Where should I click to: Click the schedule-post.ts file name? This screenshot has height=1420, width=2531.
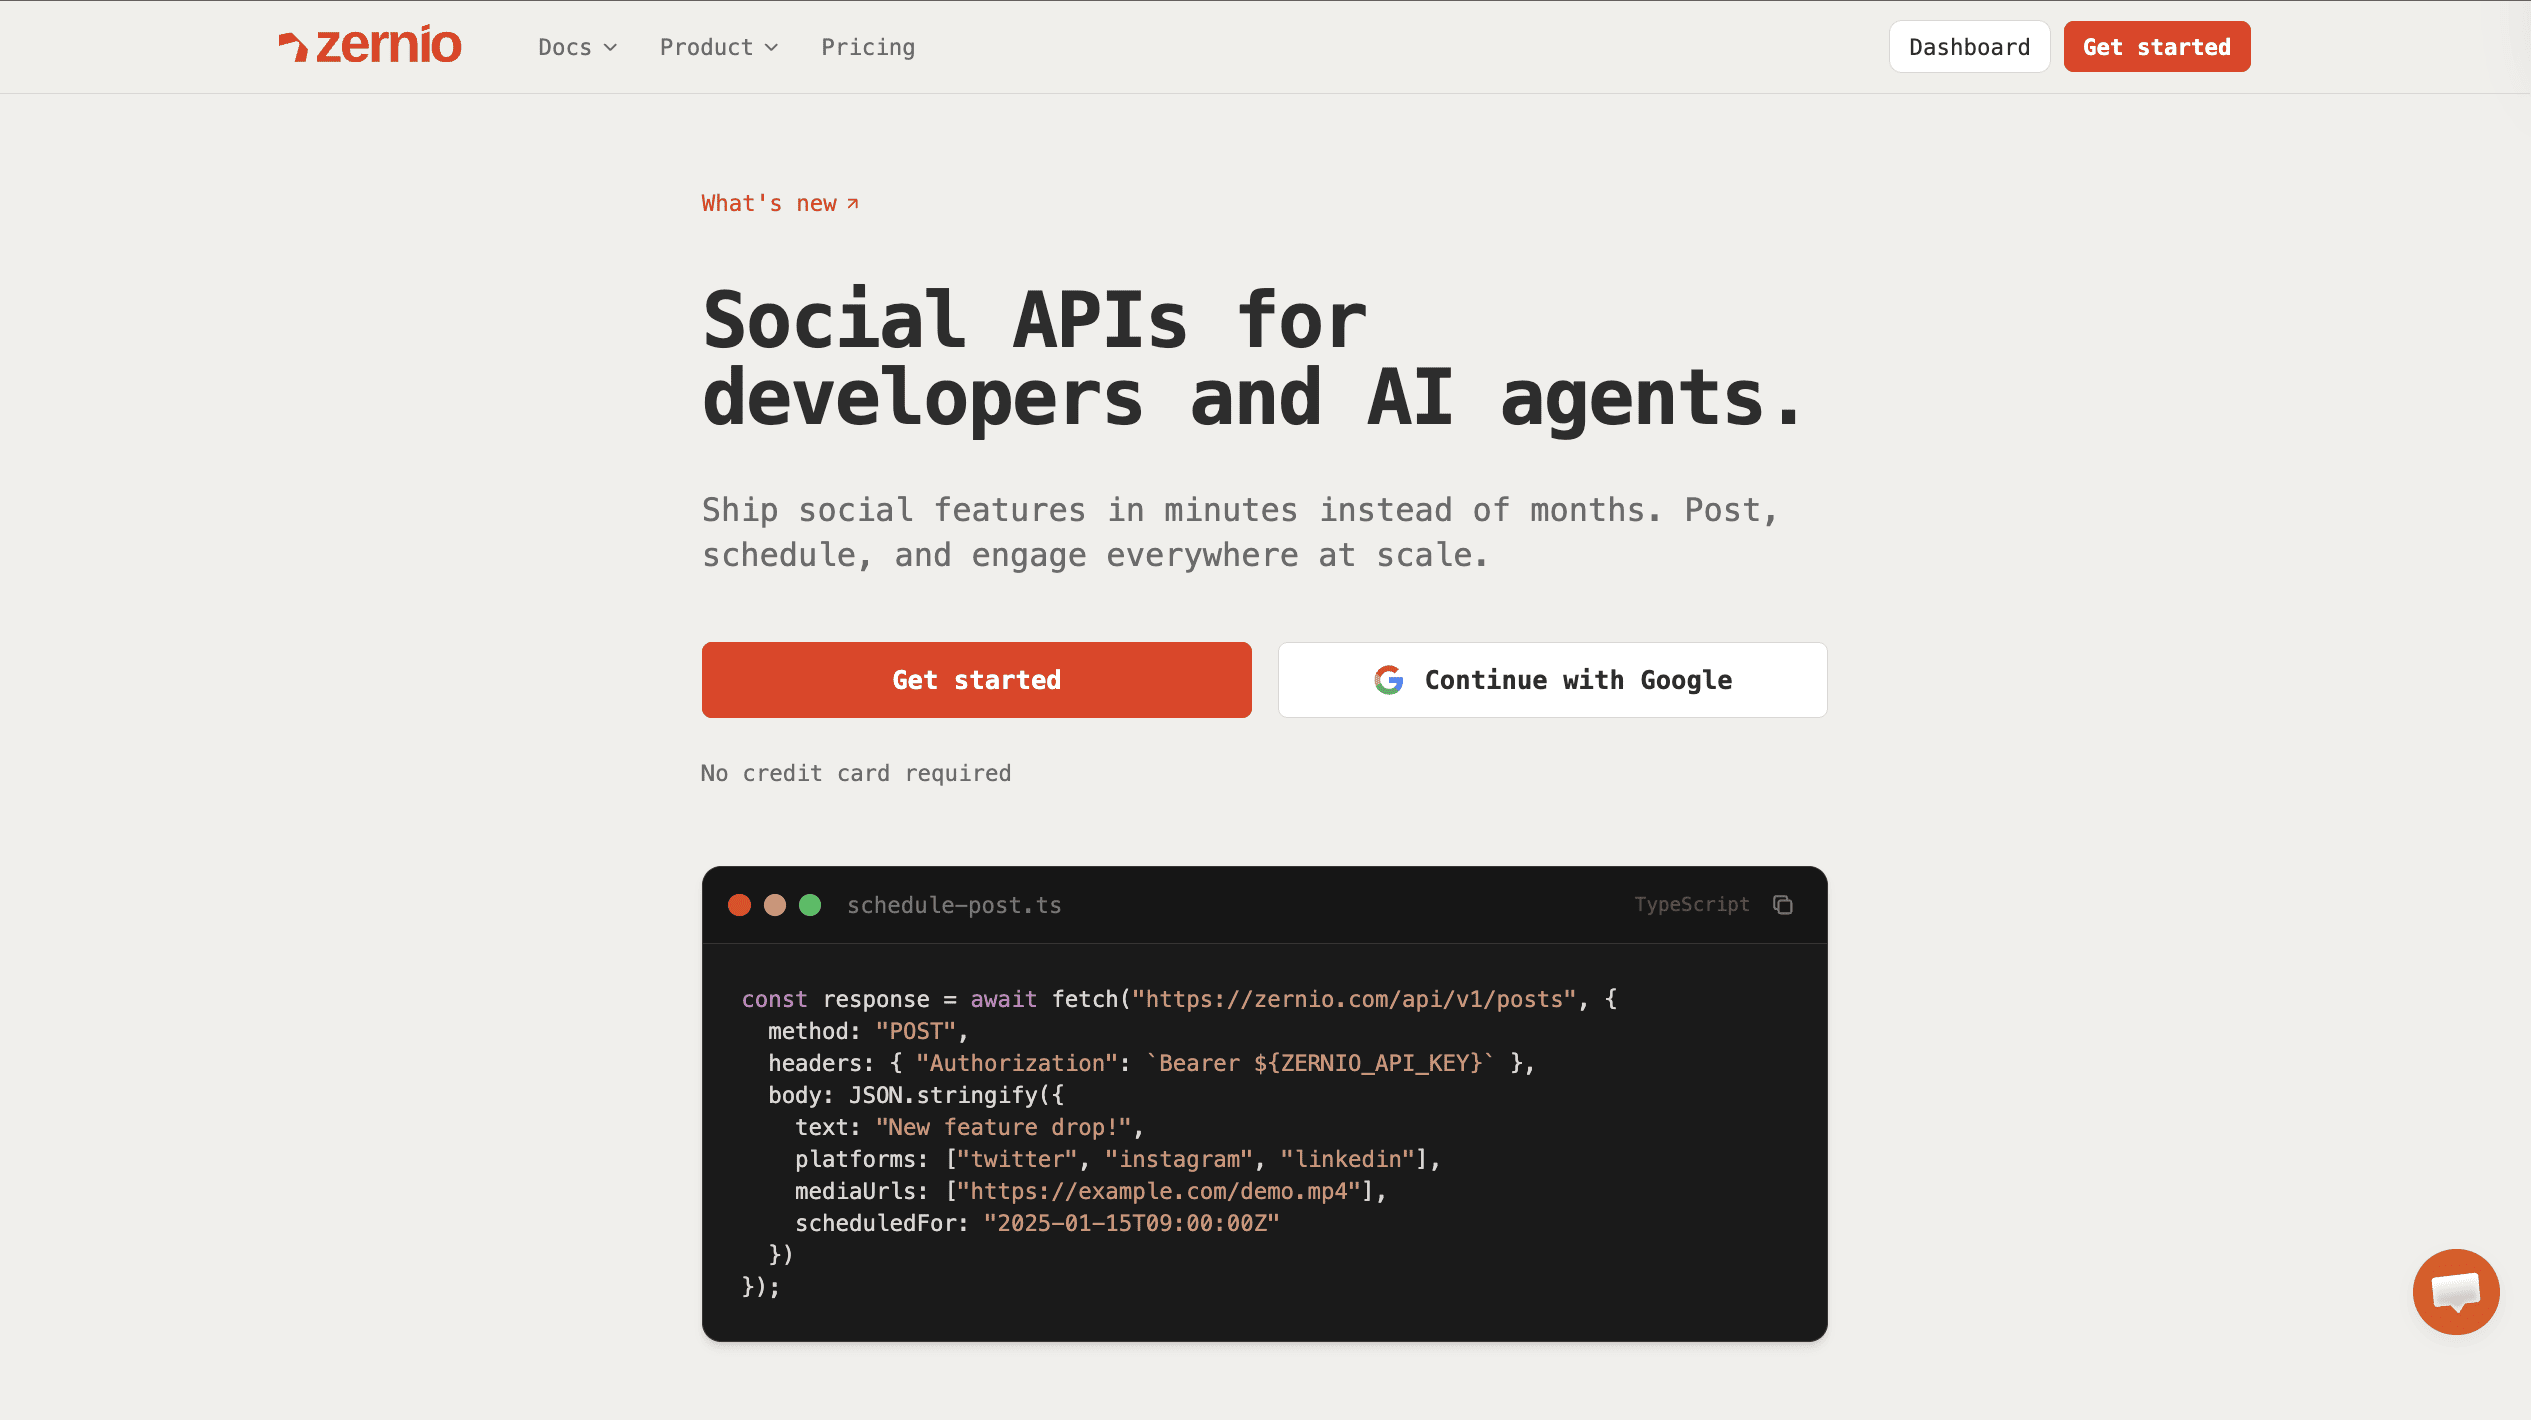pos(954,905)
